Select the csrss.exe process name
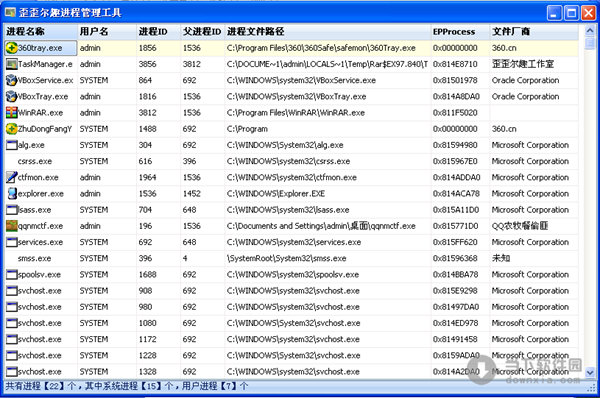 pyautogui.click(x=35, y=161)
